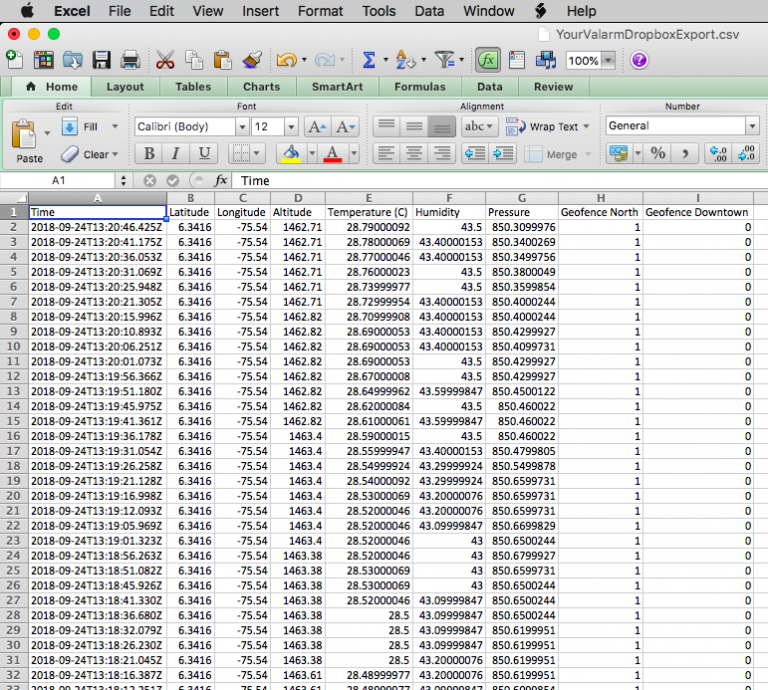Open the General number format dropdown
The height and width of the screenshot is (690, 768).
click(x=752, y=126)
